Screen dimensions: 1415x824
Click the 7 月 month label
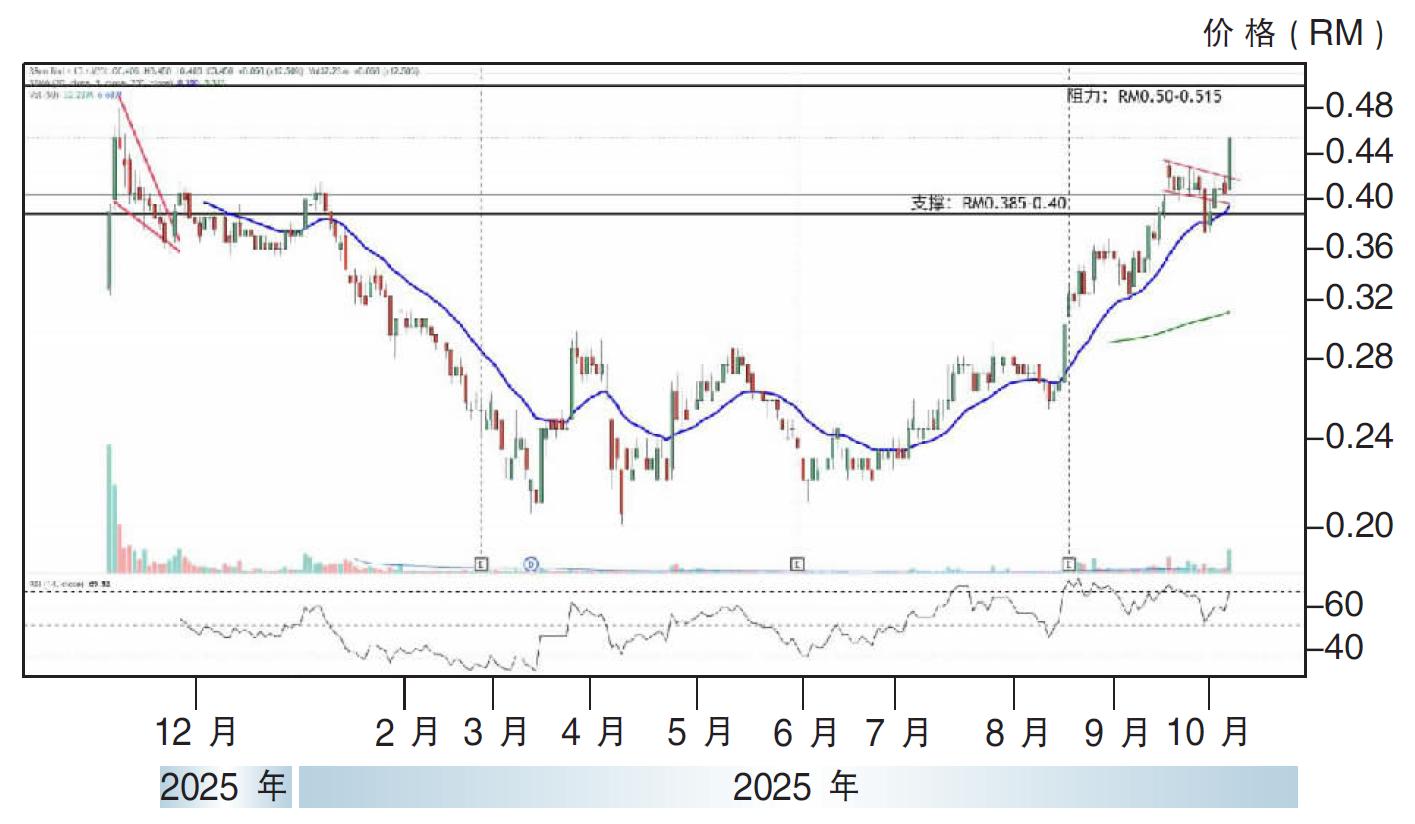[896, 733]
